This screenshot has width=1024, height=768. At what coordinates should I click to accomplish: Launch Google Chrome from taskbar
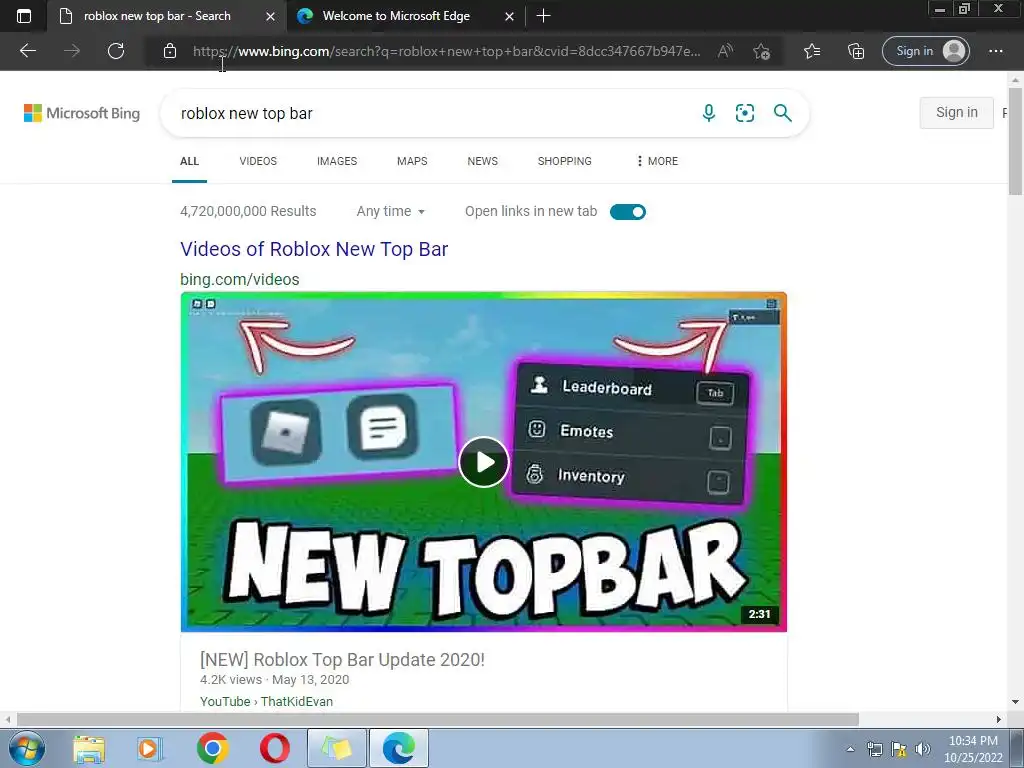212,748
